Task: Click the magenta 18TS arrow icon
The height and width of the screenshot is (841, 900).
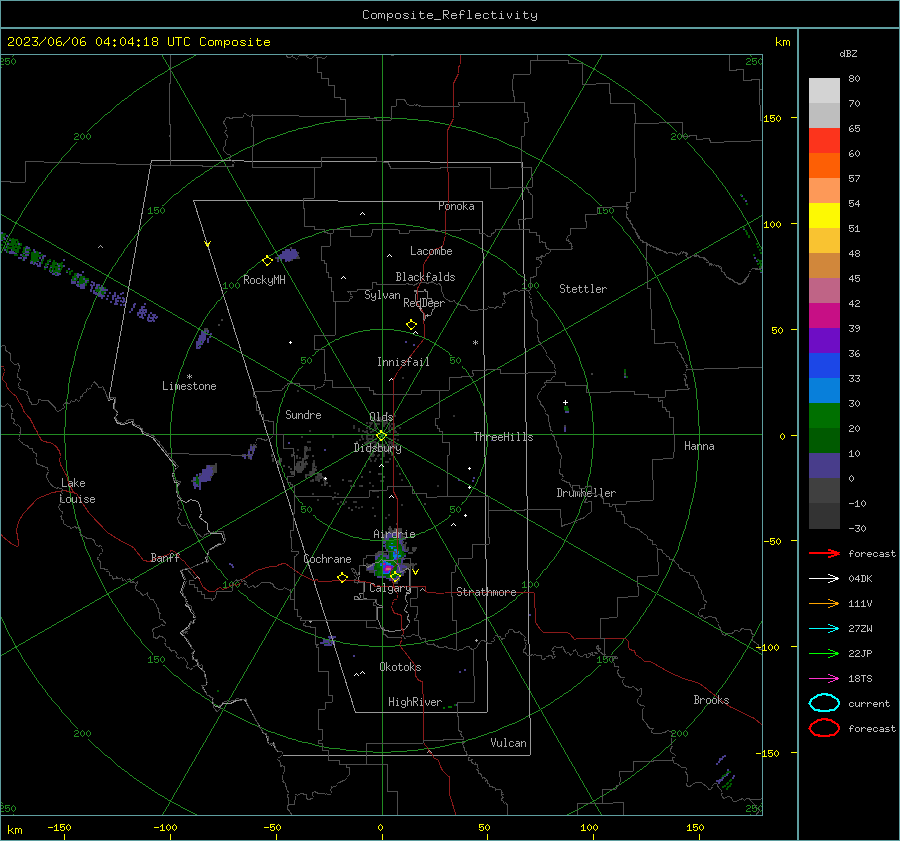Action: tap(824, 679)
